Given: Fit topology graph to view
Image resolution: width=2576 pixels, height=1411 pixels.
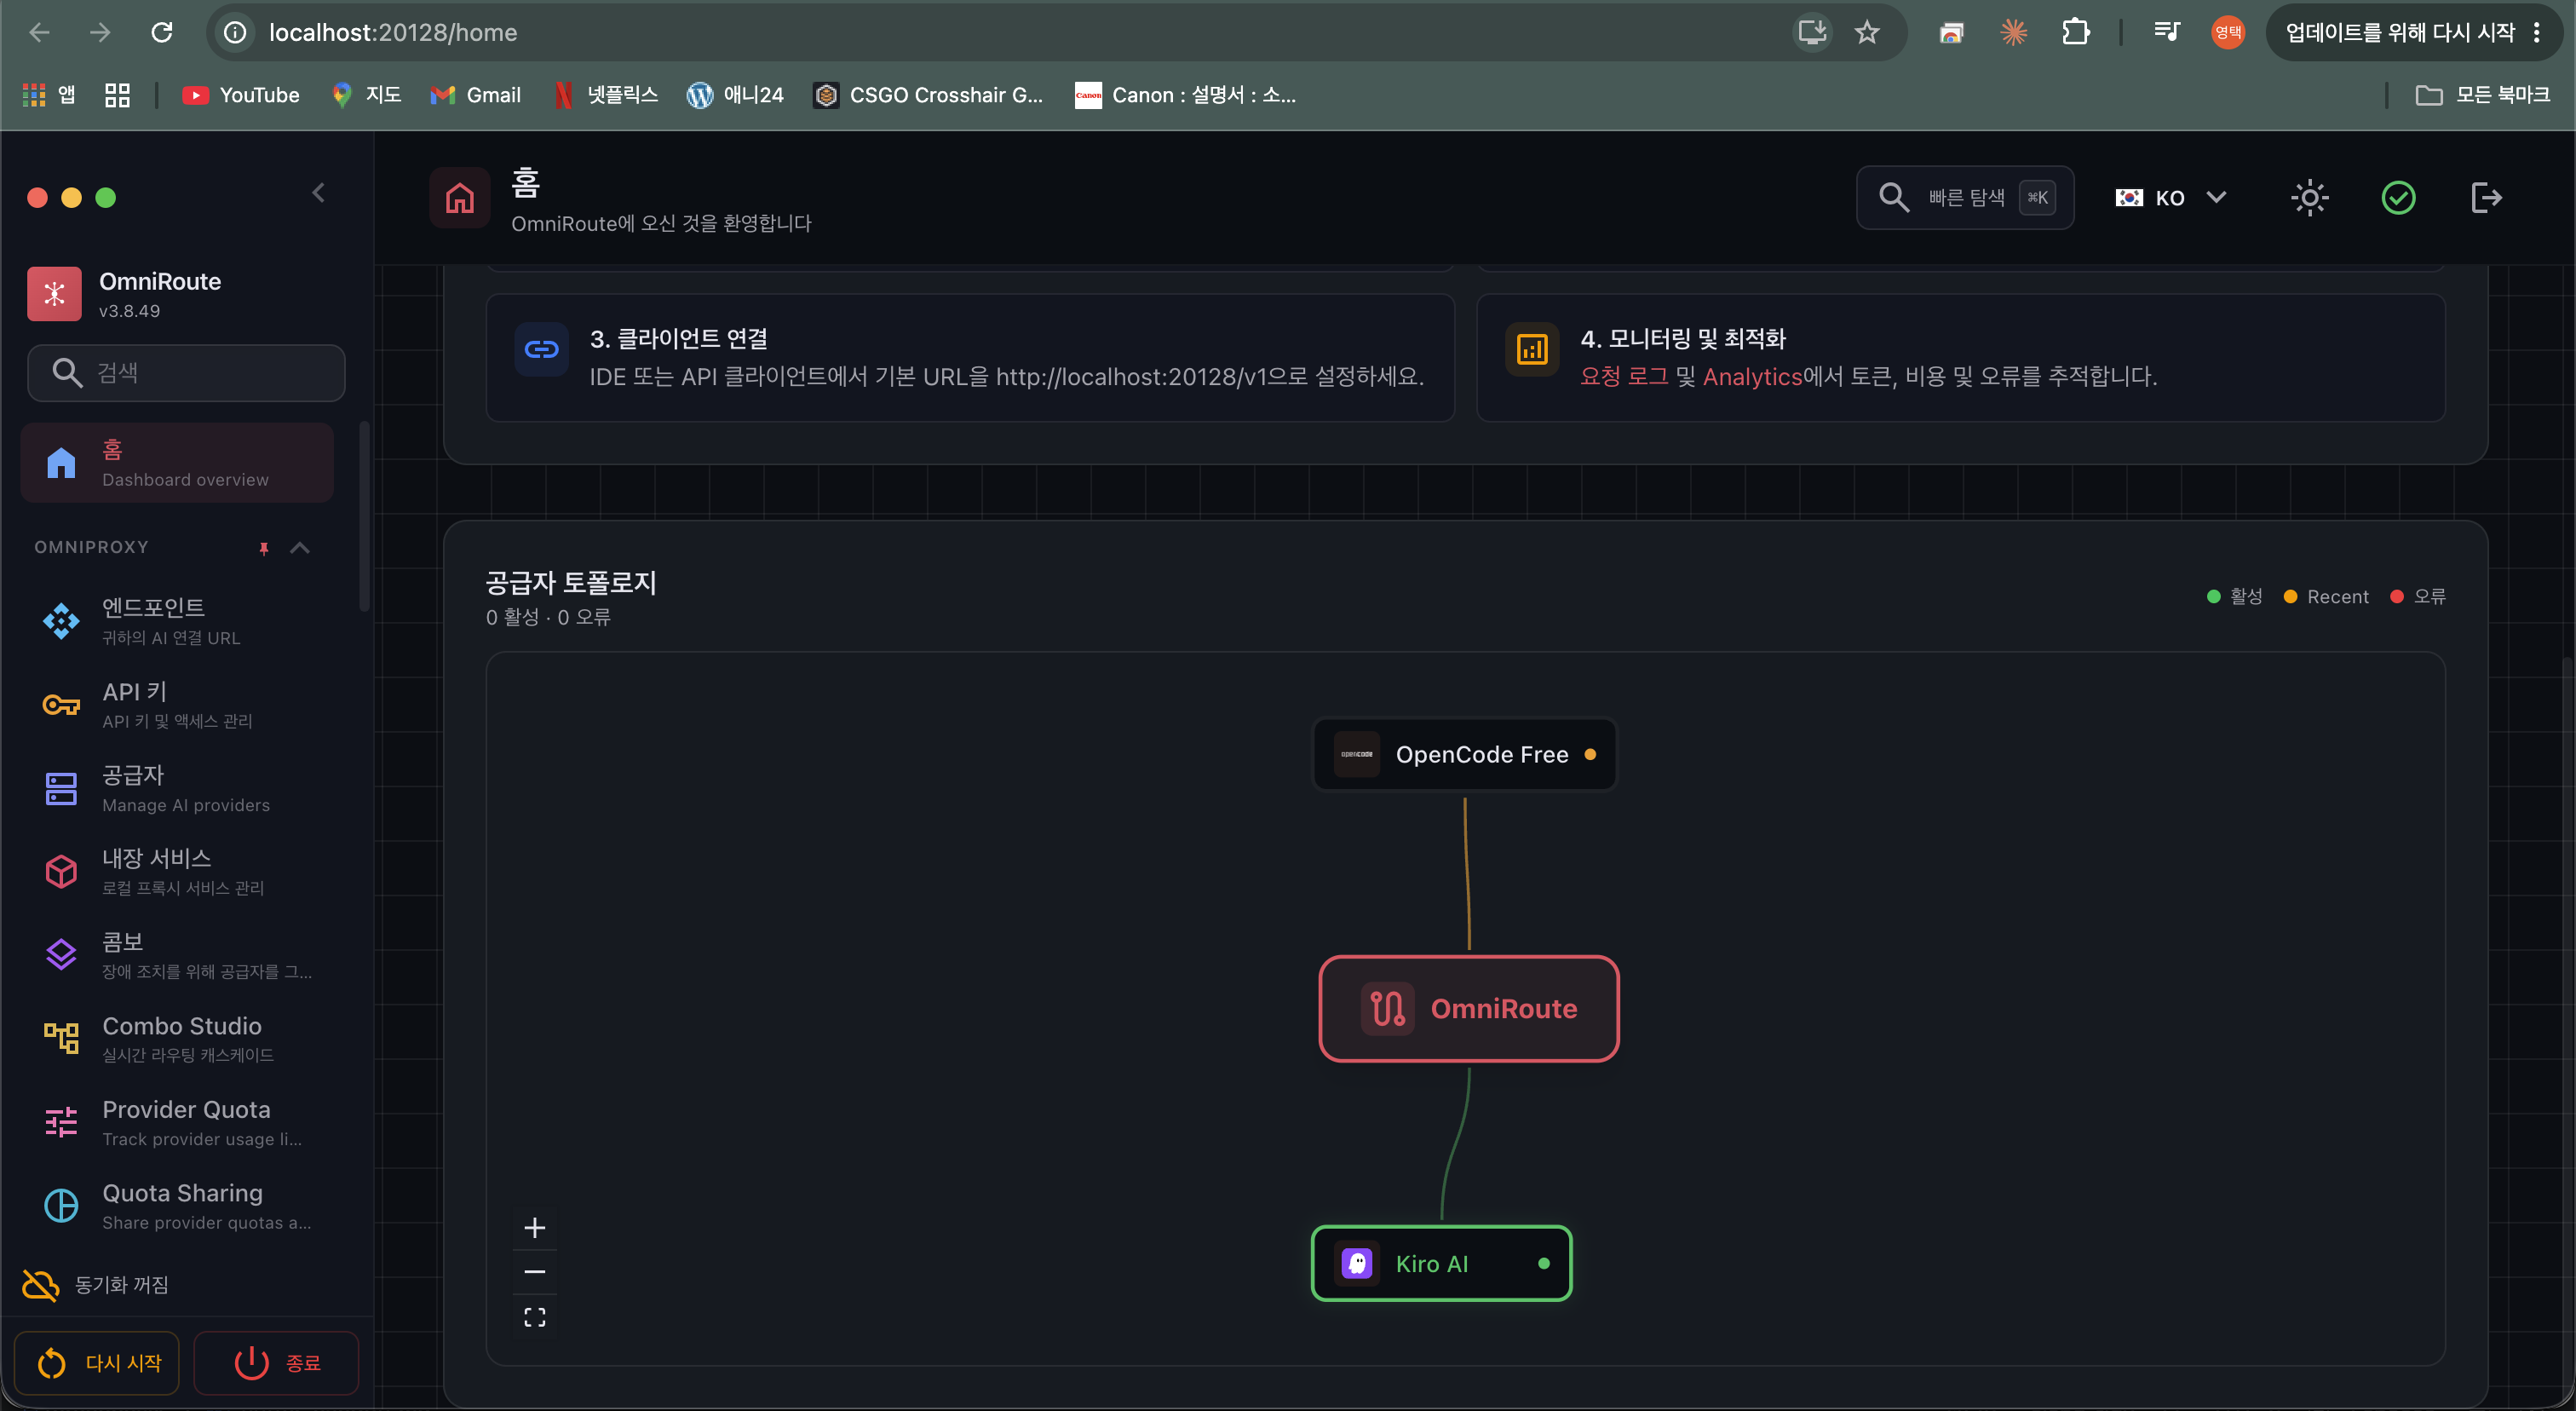Looking at the screenshot, I should [x=535, y=1317].
